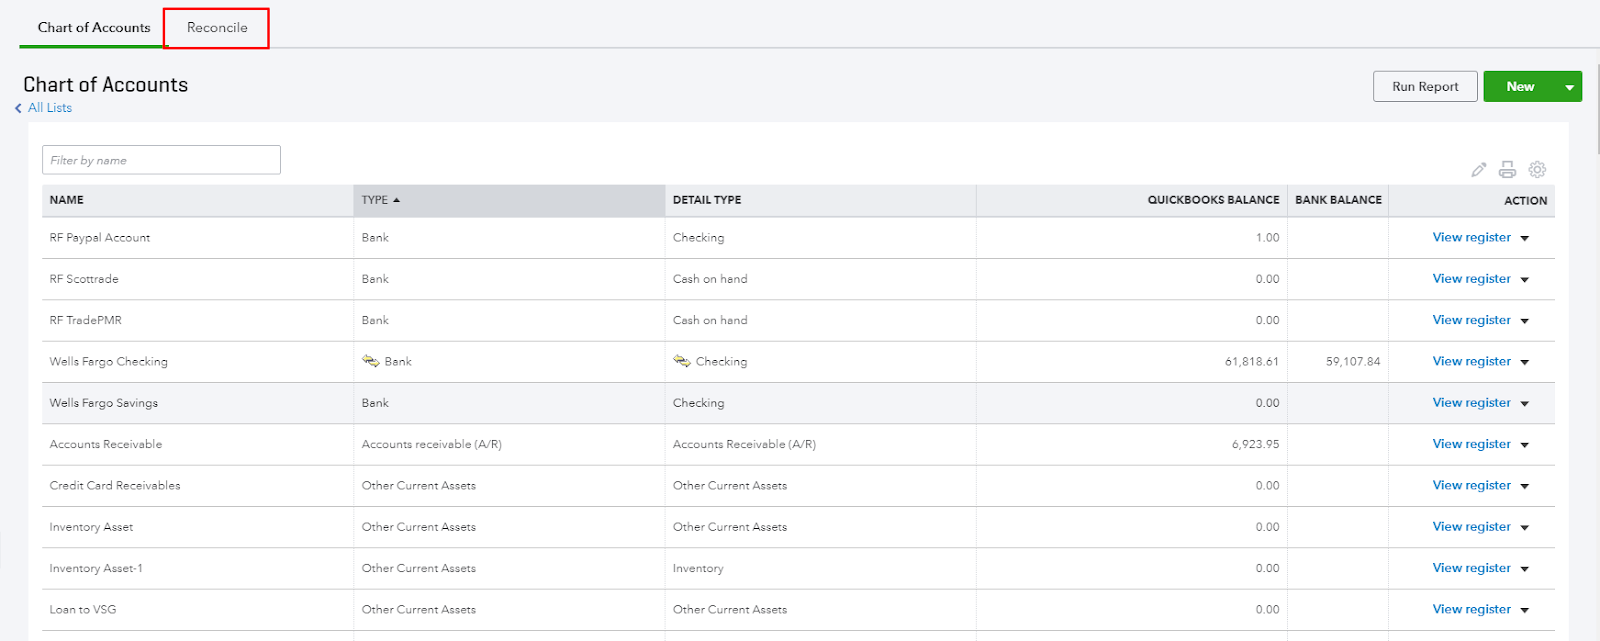Open View register for Inventory Asset
The image size is (1600, 641).
pos(1471,526)
